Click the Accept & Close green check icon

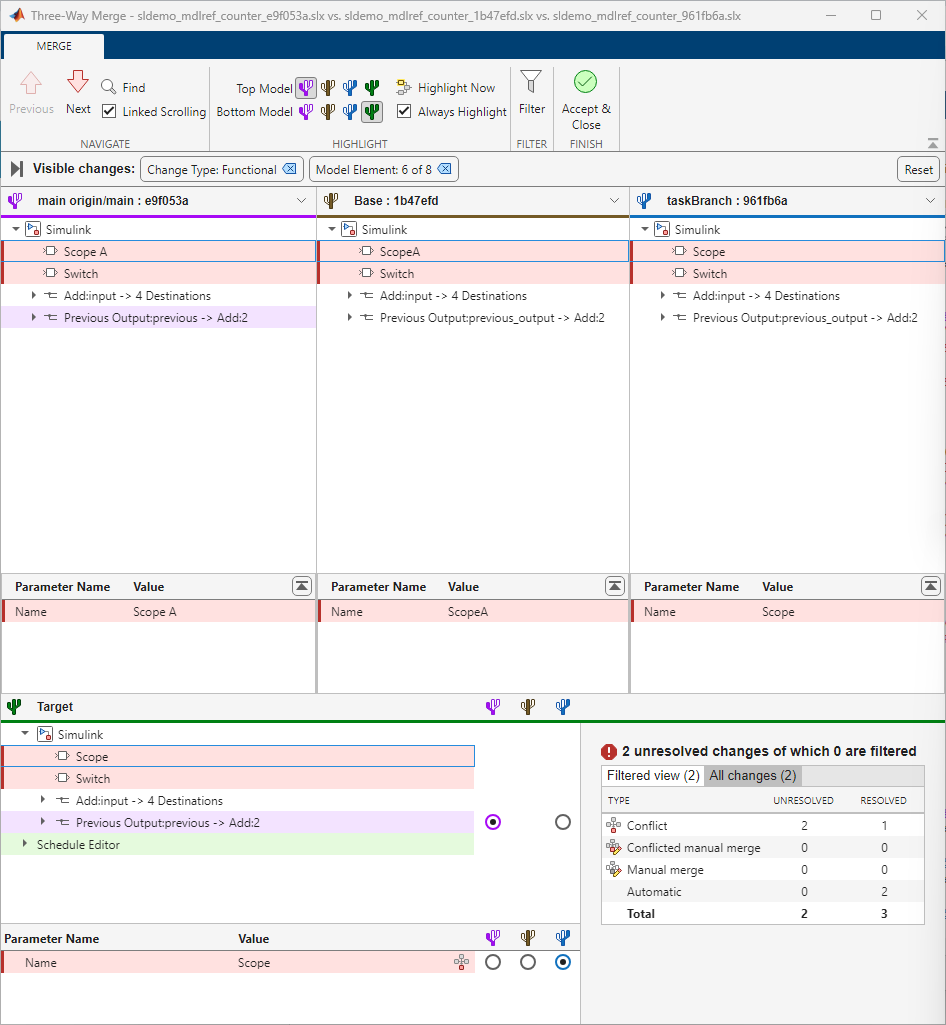coord(585,81)
